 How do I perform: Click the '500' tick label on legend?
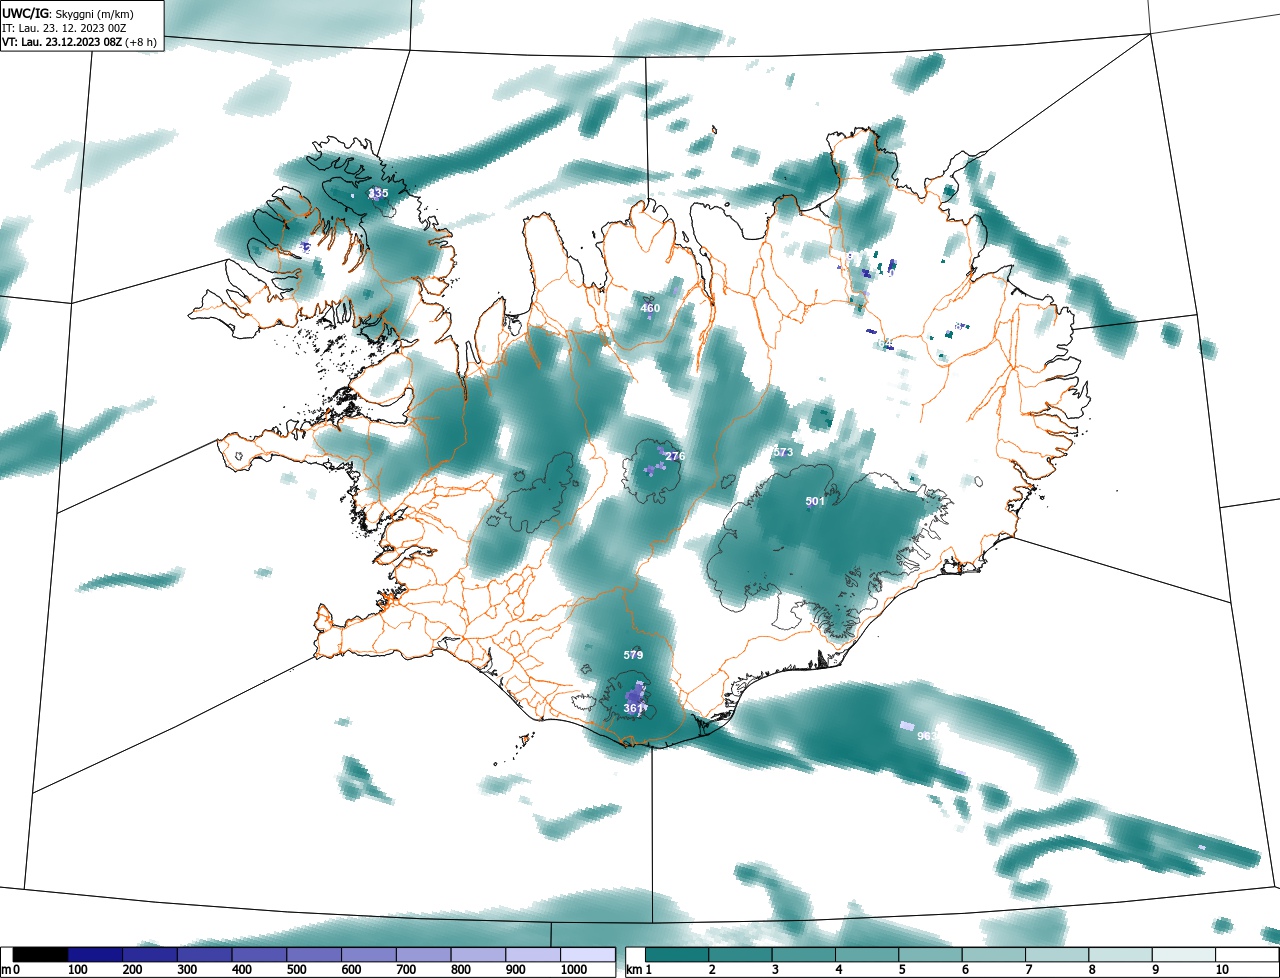[296, 970]
